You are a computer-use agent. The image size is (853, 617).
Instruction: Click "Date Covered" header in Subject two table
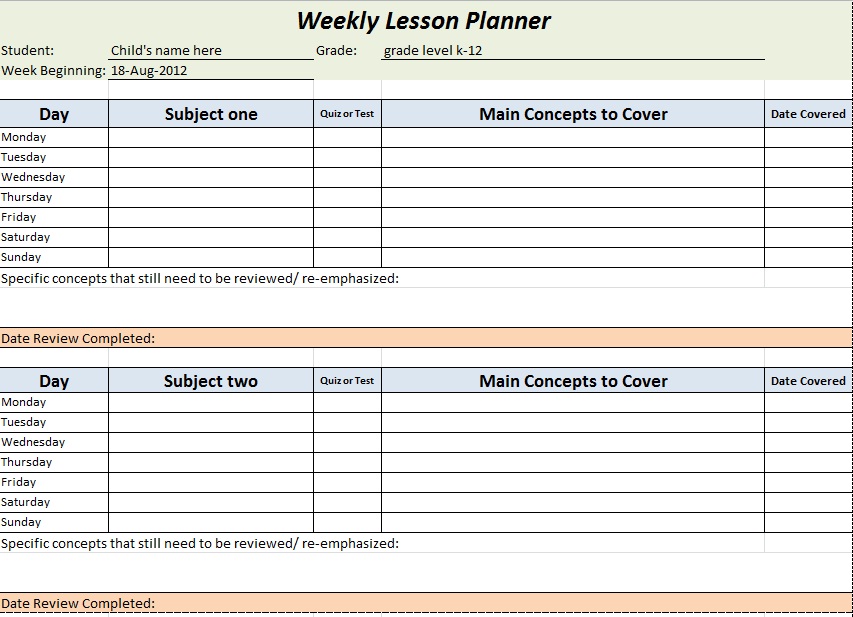[x=808, y=381]
